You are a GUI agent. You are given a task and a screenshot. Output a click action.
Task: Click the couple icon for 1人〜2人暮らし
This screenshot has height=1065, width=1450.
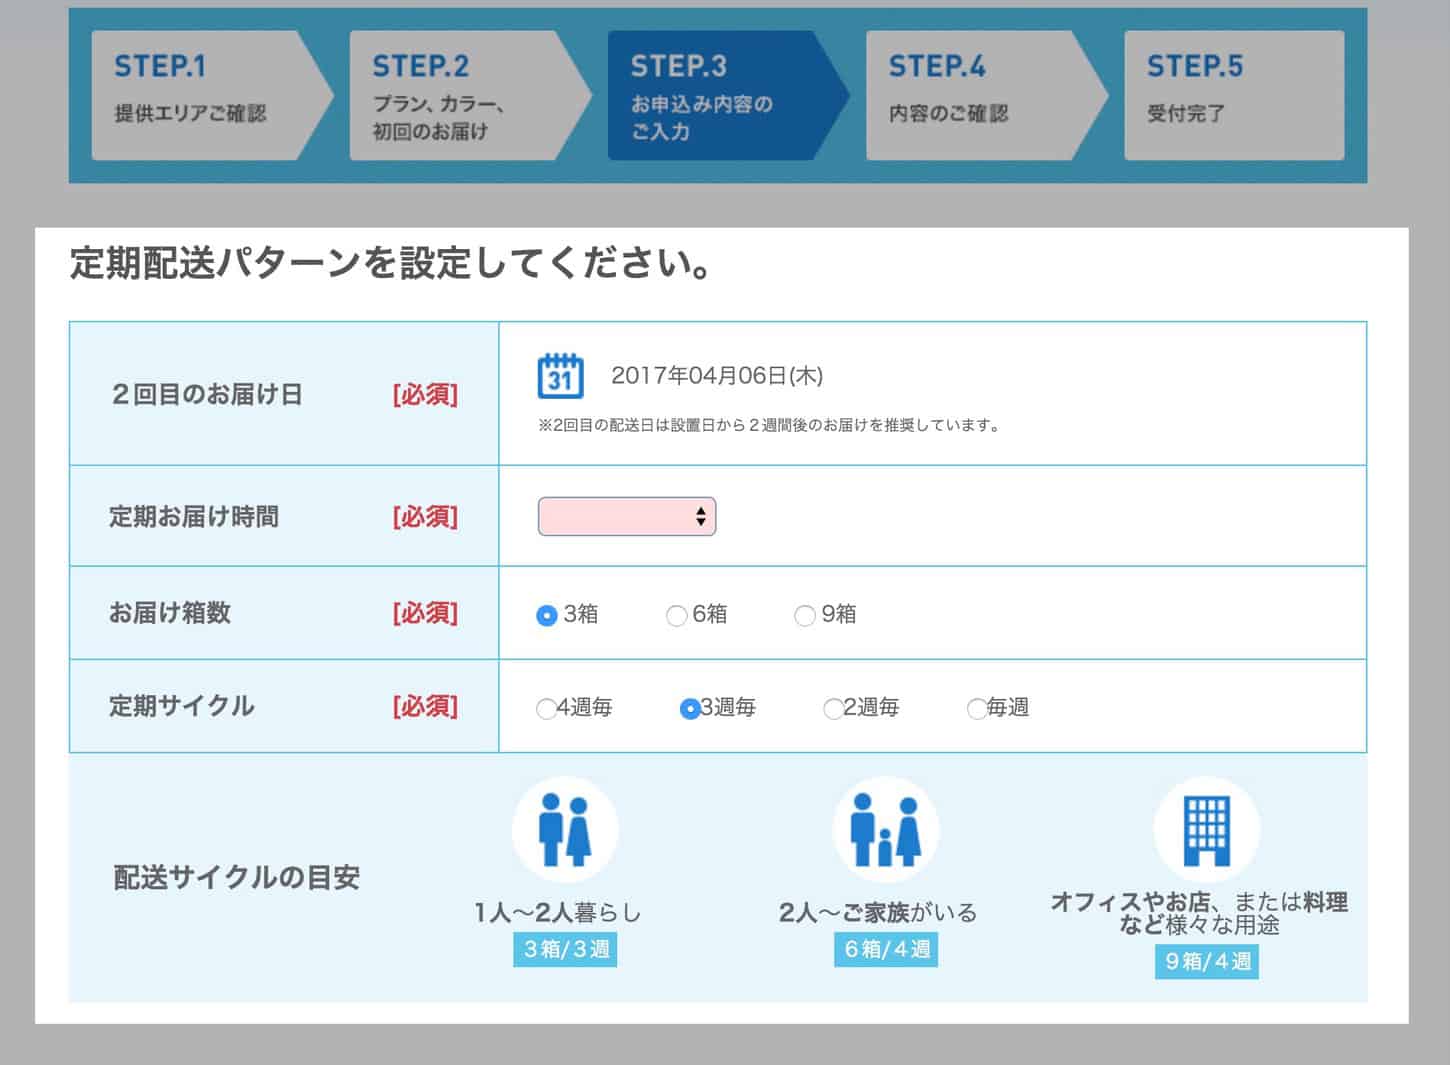565,830
